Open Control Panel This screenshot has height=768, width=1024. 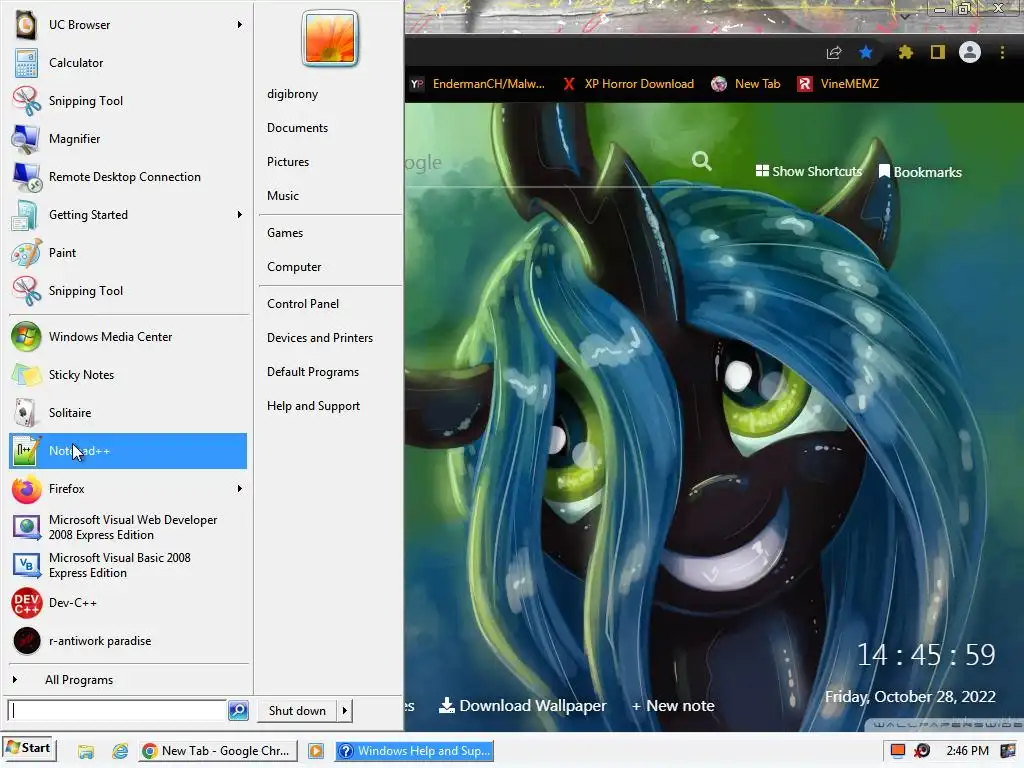303,304
